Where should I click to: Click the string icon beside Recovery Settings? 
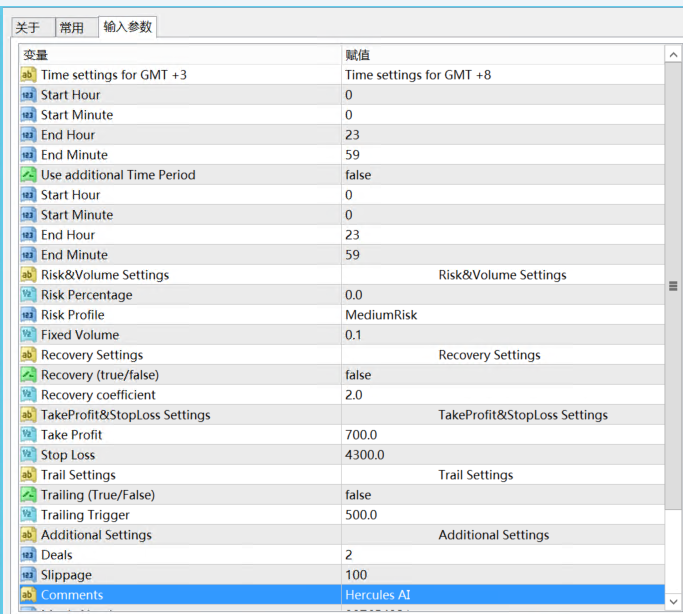coord(28,355)
